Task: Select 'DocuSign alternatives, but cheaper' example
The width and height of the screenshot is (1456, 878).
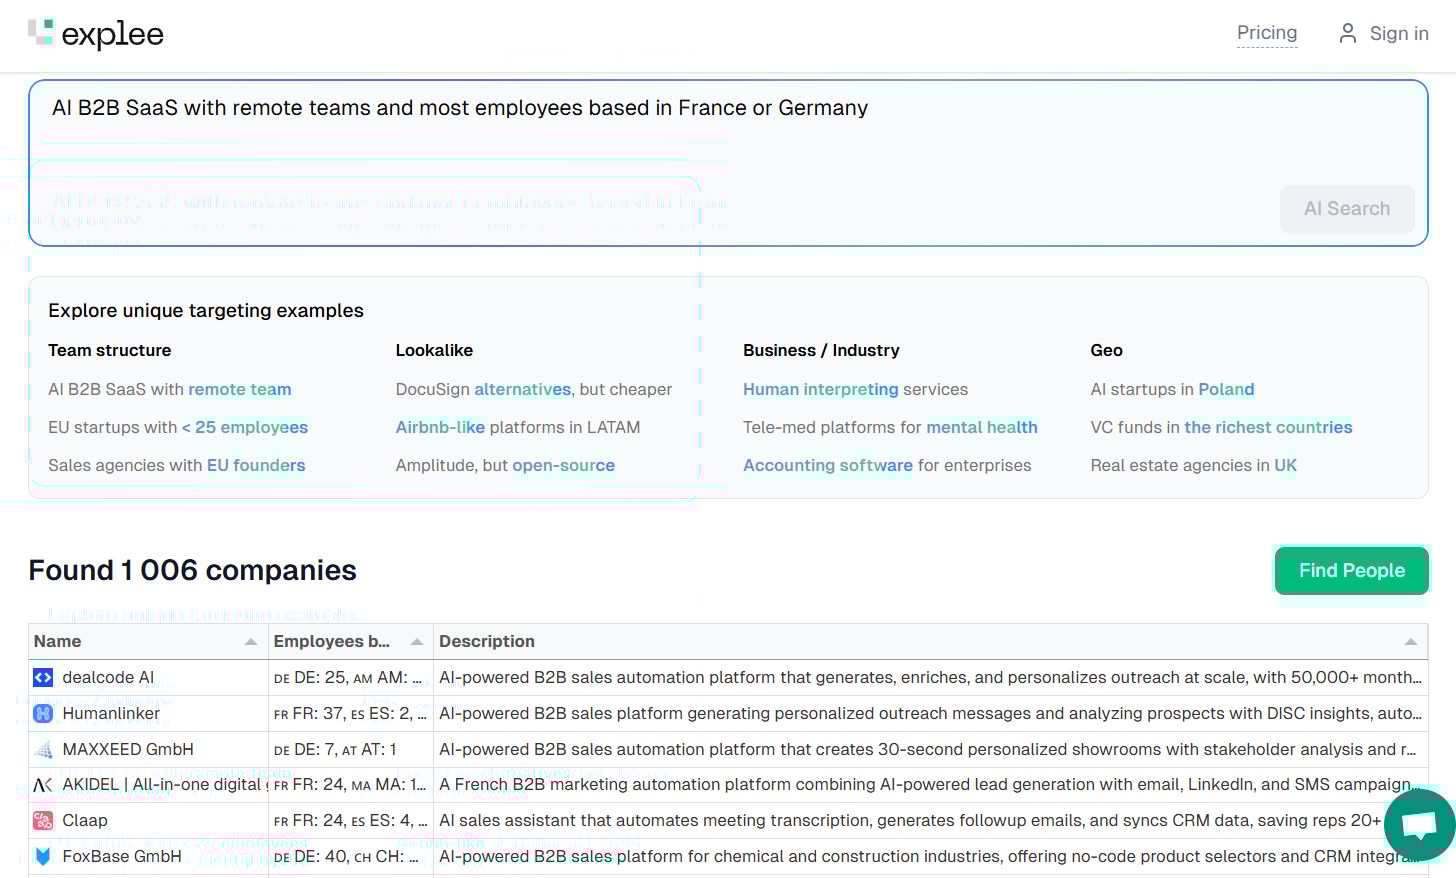Action: tap(534, 389)
